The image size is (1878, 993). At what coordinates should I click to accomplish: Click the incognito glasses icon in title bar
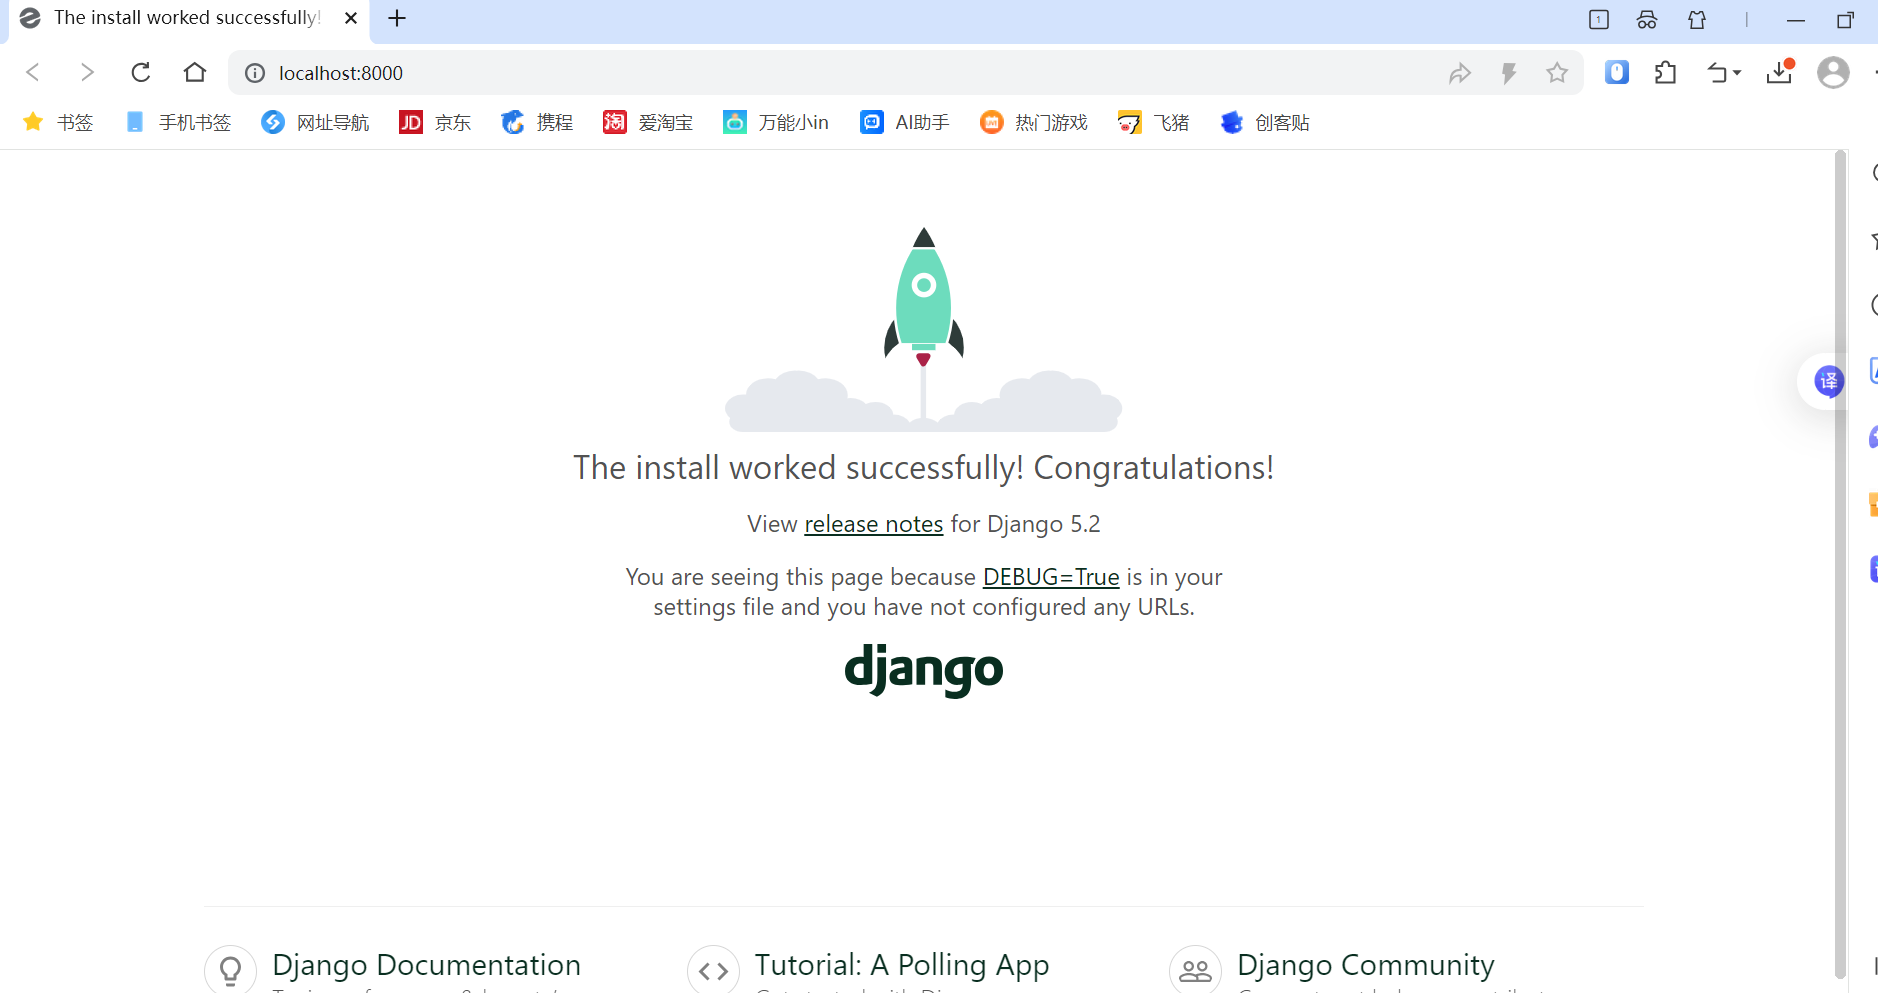(x=1647, y=19)
